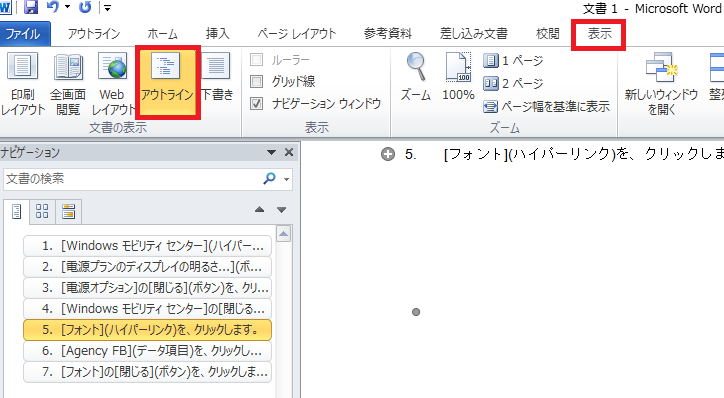The height and width of the screenshot is (398, 724).
Task: Select heading 2 [電源プランのディスプレイの明るさ…]
Action: (147, 267)
